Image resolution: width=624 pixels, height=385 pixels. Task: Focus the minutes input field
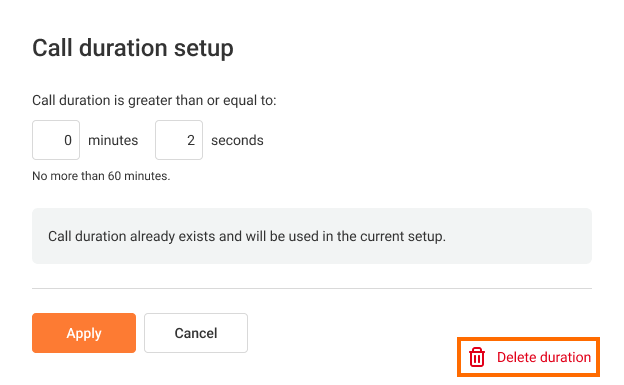56,140
